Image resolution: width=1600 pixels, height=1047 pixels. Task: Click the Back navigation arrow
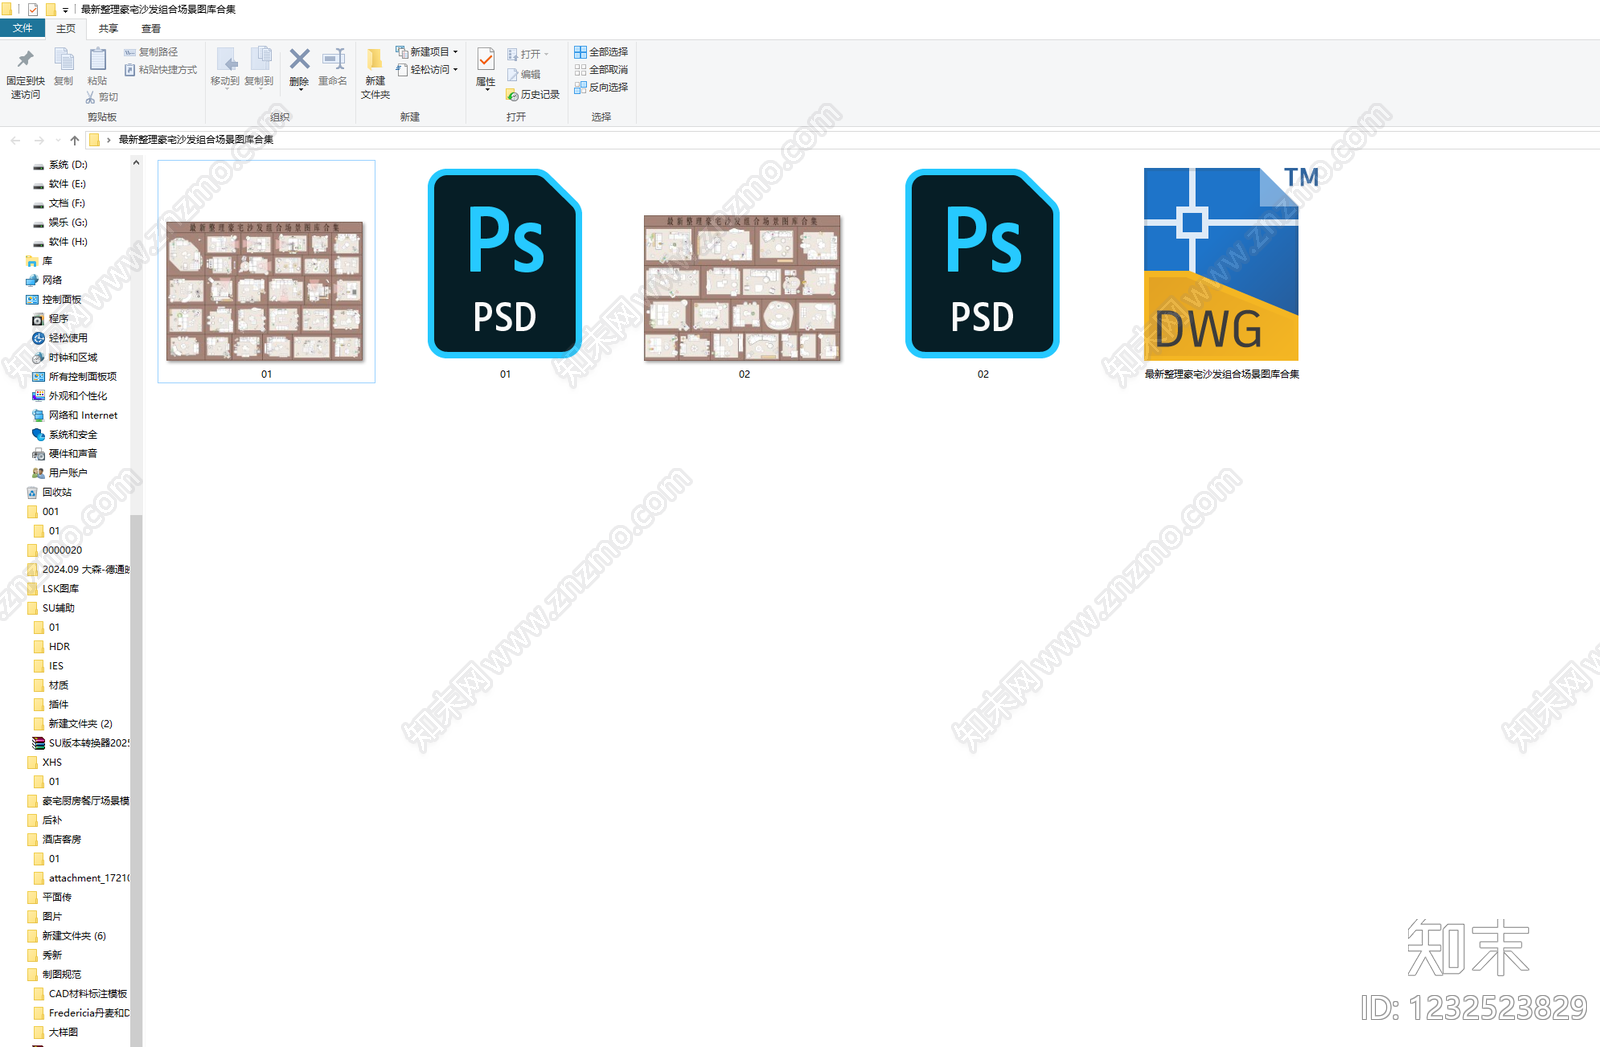point(15,140)
